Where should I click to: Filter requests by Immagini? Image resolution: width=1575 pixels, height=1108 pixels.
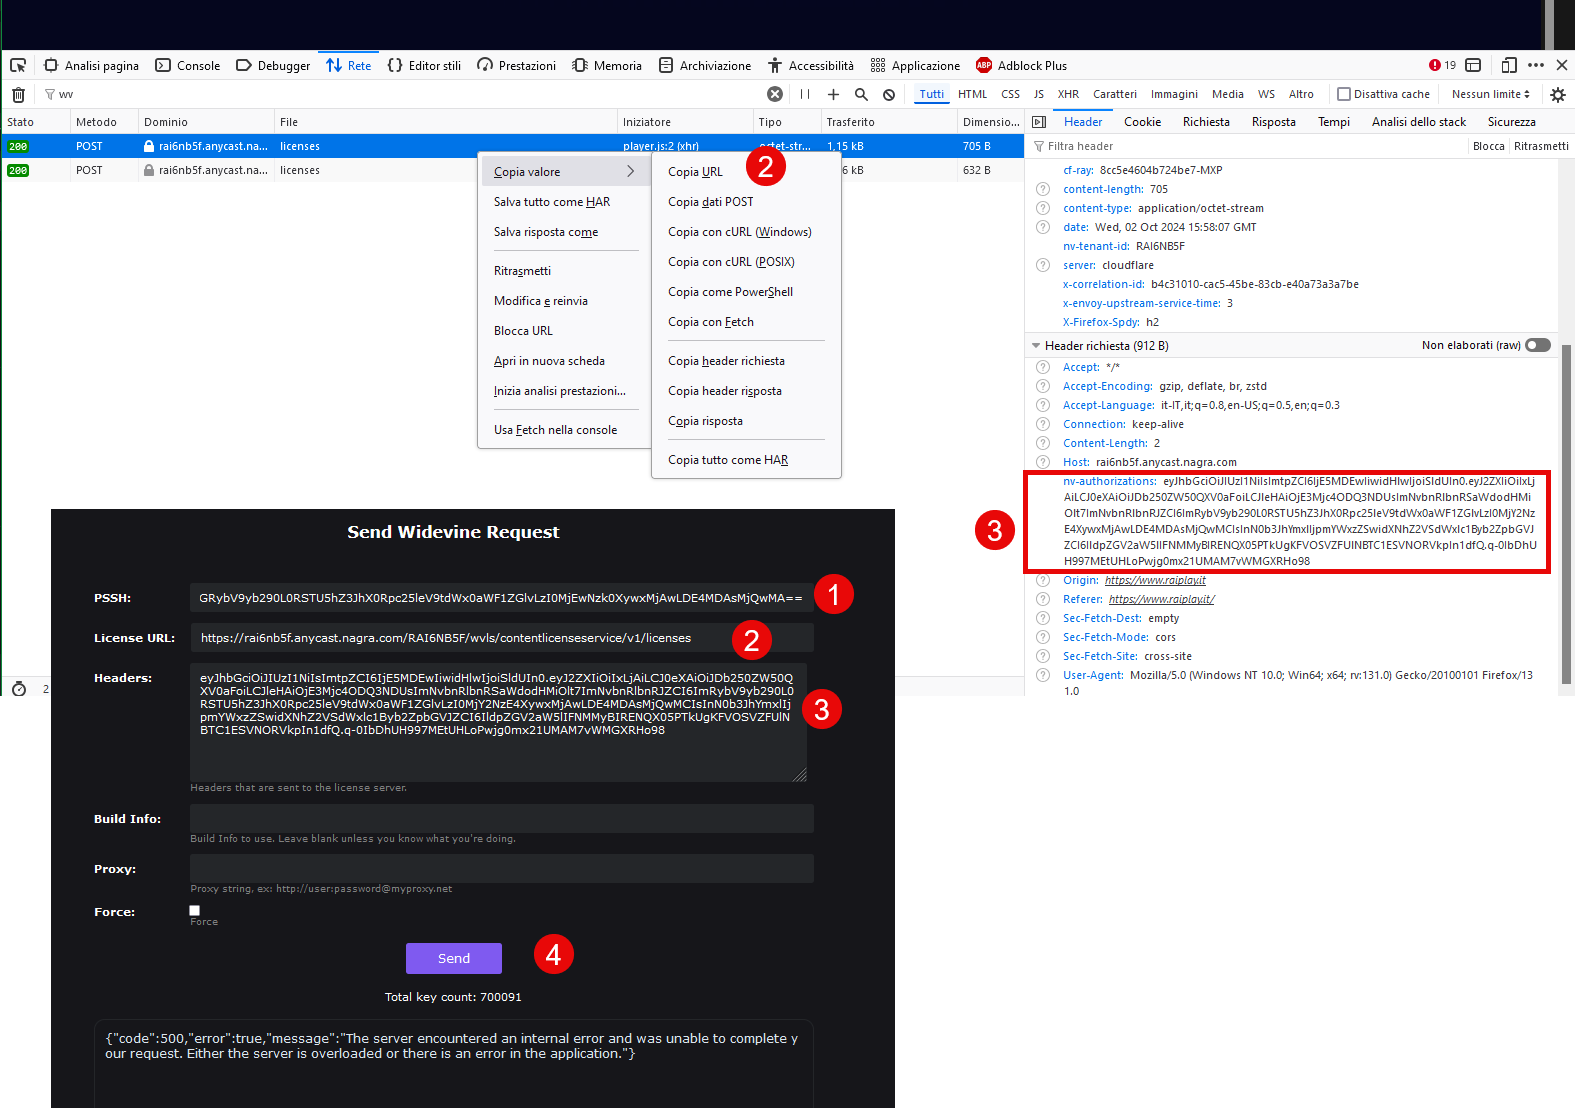[x=1174, y=94]
